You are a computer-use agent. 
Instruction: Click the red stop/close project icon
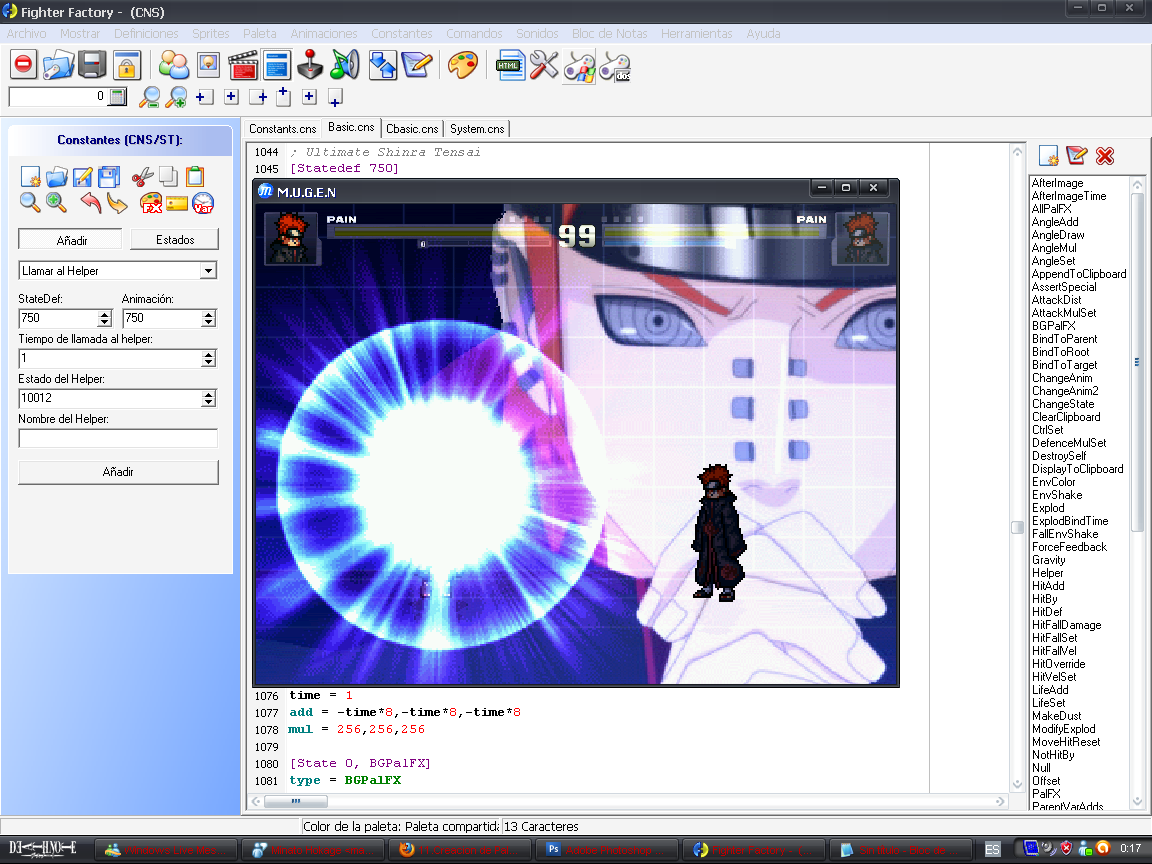coord(24,65)
